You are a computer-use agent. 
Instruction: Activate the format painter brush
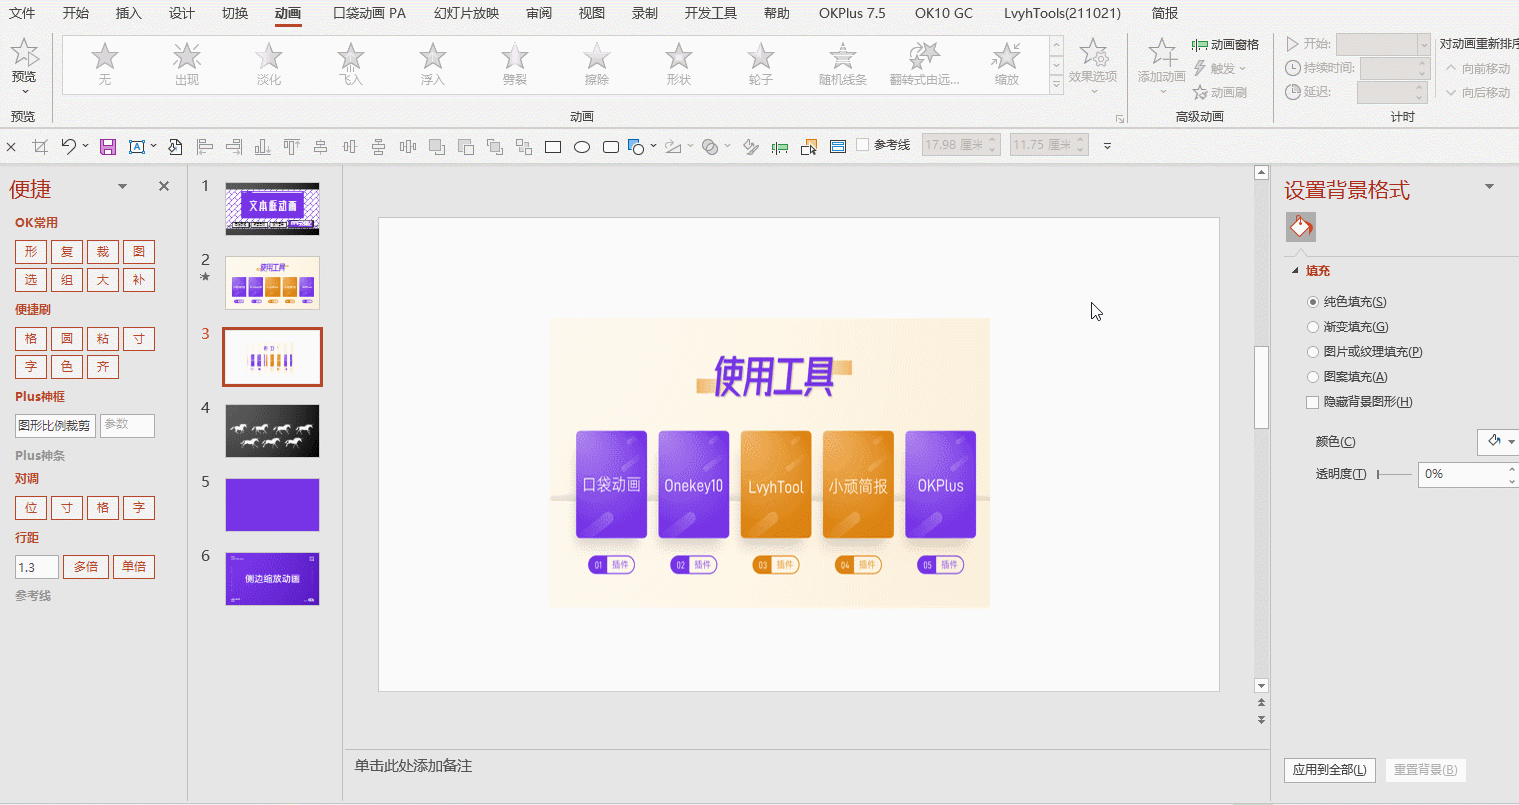[x=751, y=147]
